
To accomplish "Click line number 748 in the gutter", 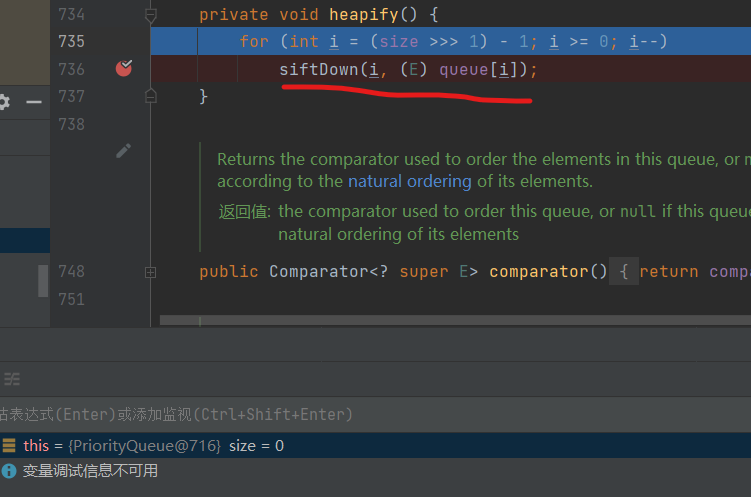I will [71, 272].
